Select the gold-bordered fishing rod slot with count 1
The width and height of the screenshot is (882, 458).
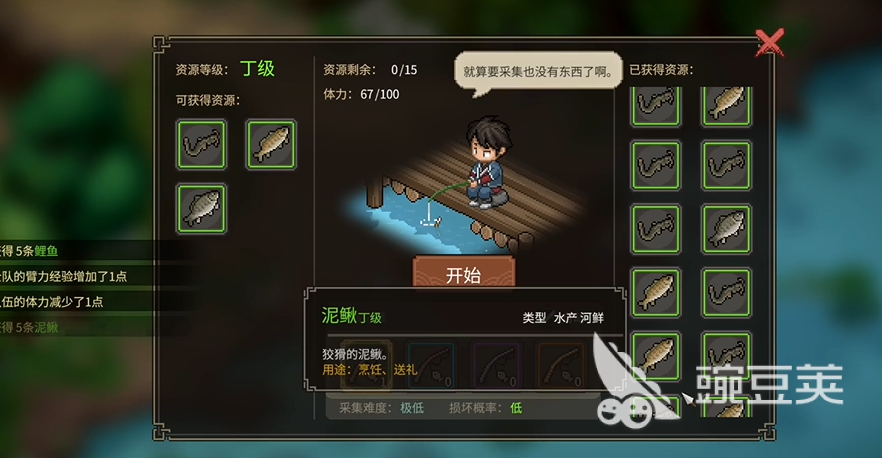tap(366, 366)
